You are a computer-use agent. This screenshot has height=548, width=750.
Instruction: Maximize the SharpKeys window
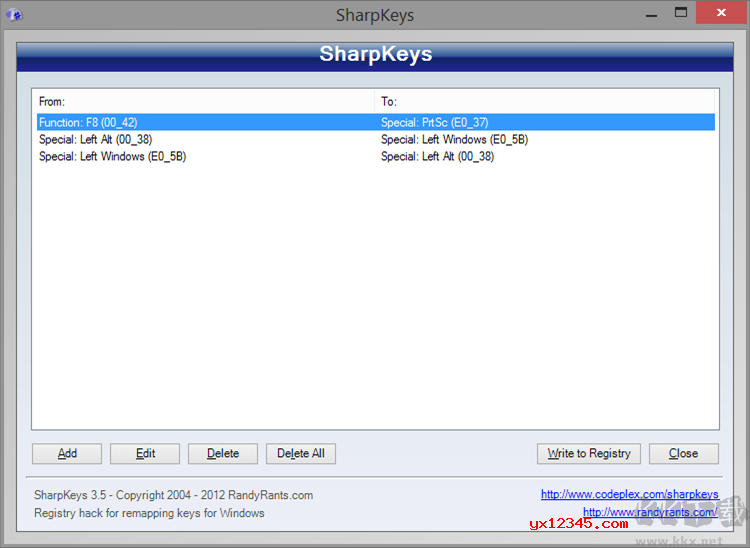click(x=681, y=13)
